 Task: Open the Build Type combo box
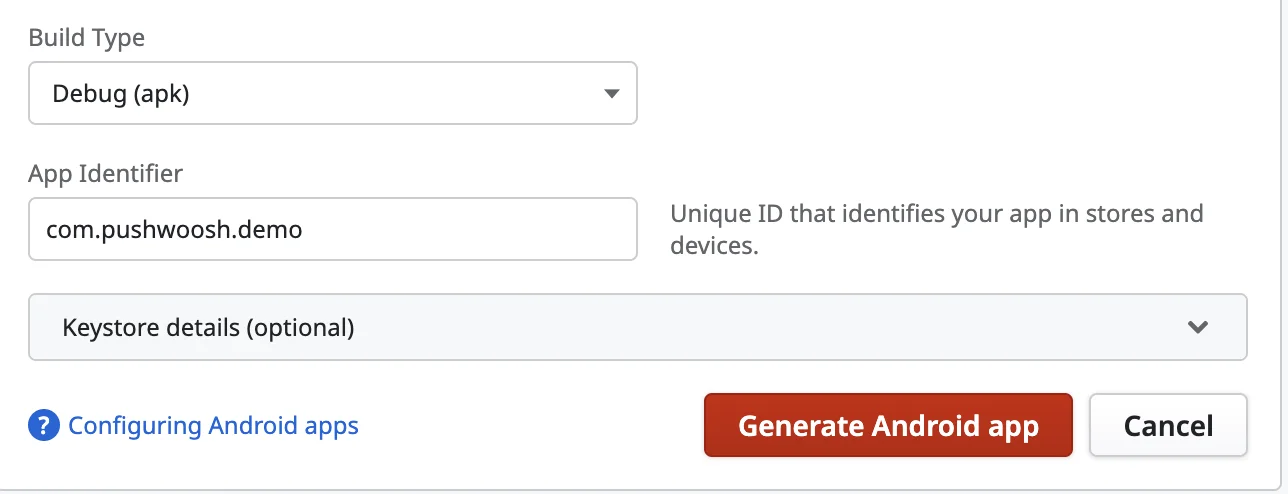pyautogui.click(x=332, y=94)
